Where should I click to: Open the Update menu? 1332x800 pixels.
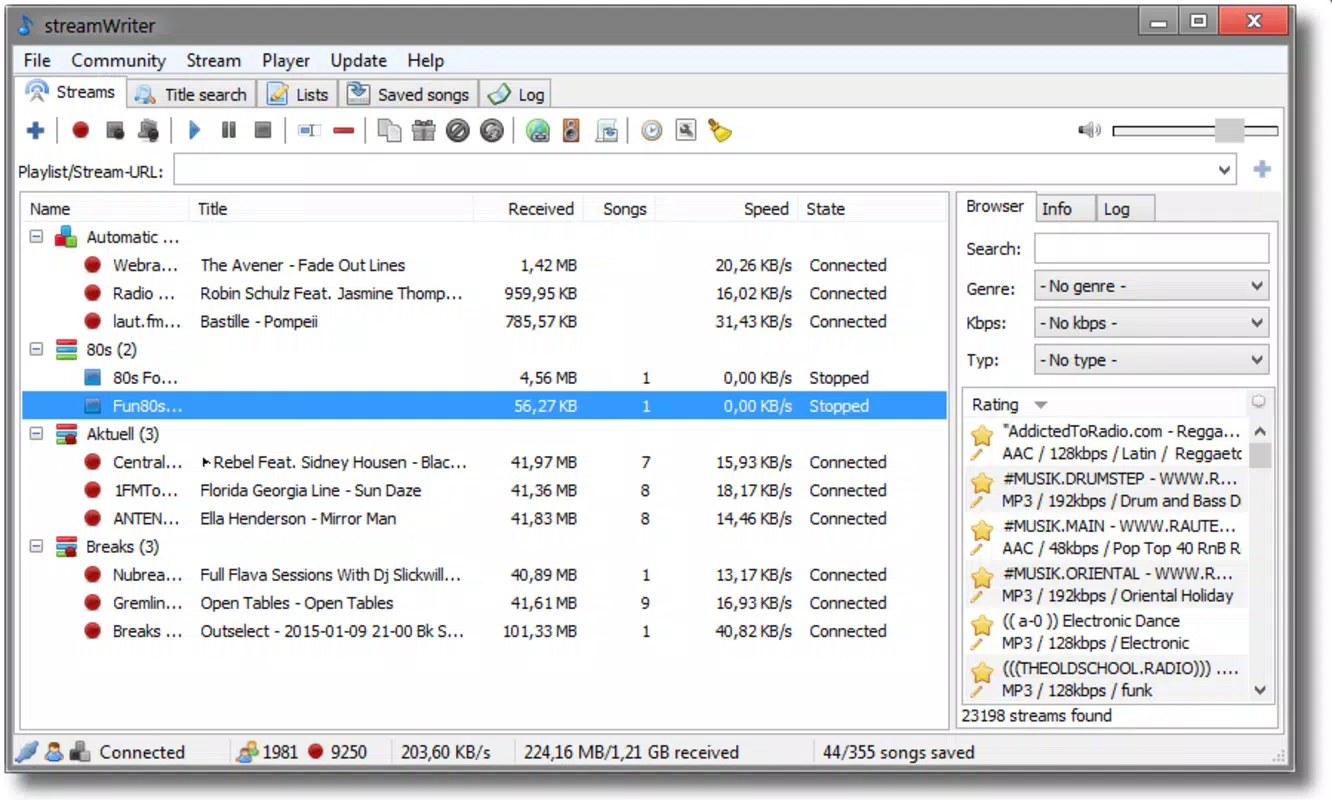pos(358,61)
